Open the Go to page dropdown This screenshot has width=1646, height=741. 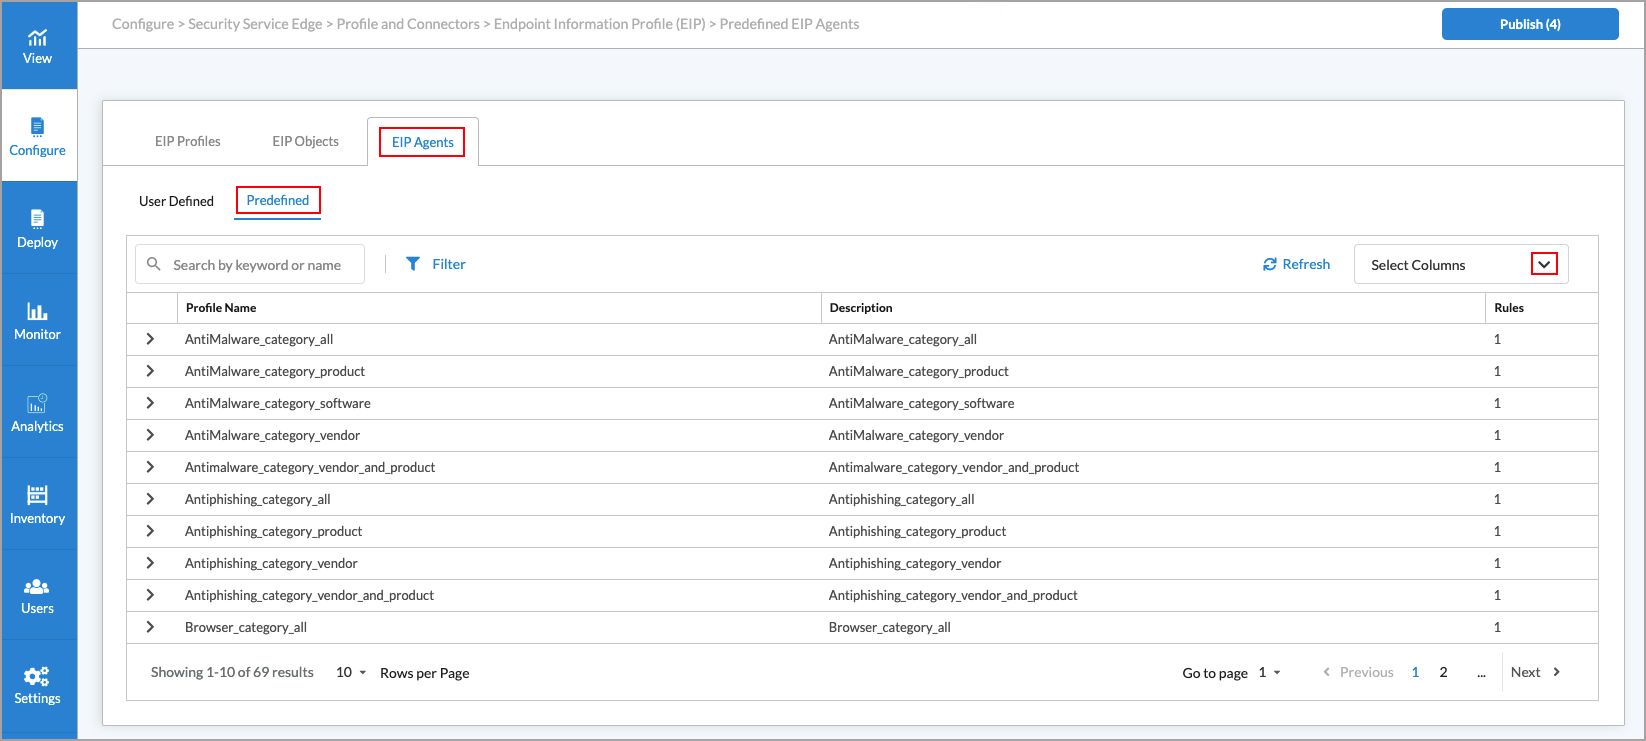pos(1269,672)
